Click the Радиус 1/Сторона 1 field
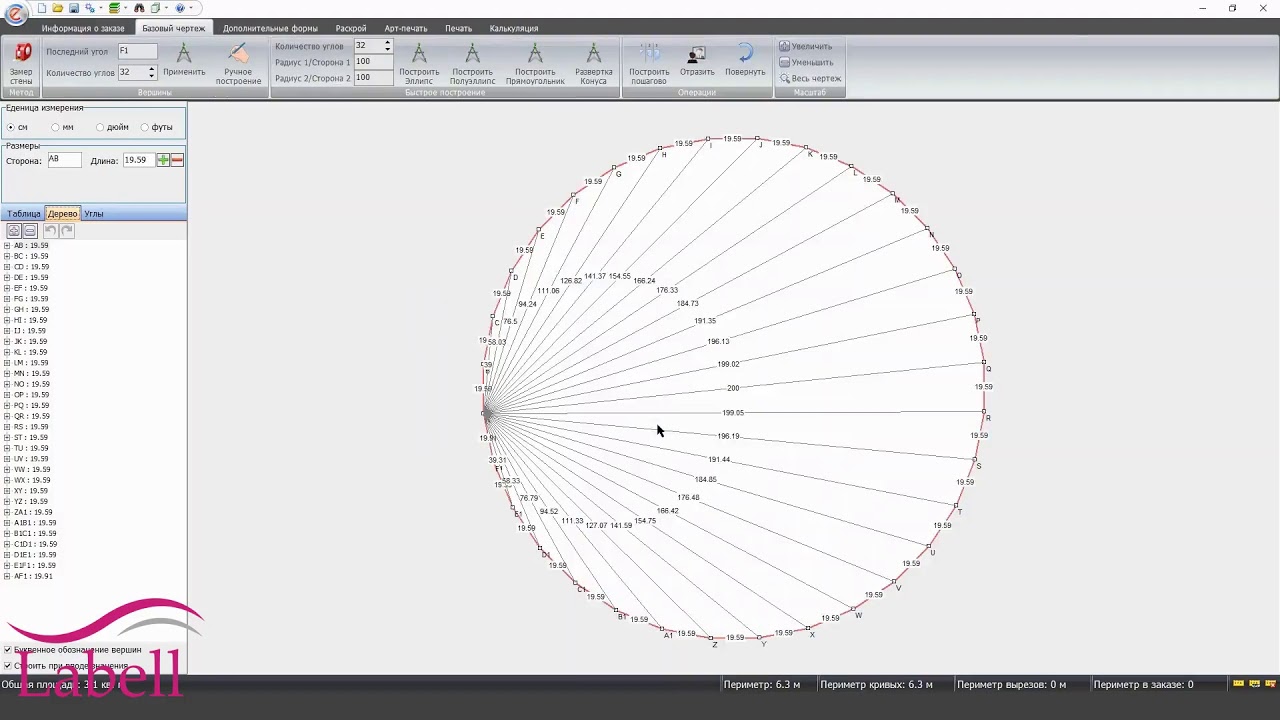This screenshot has width=1280, height=720. 373,62
